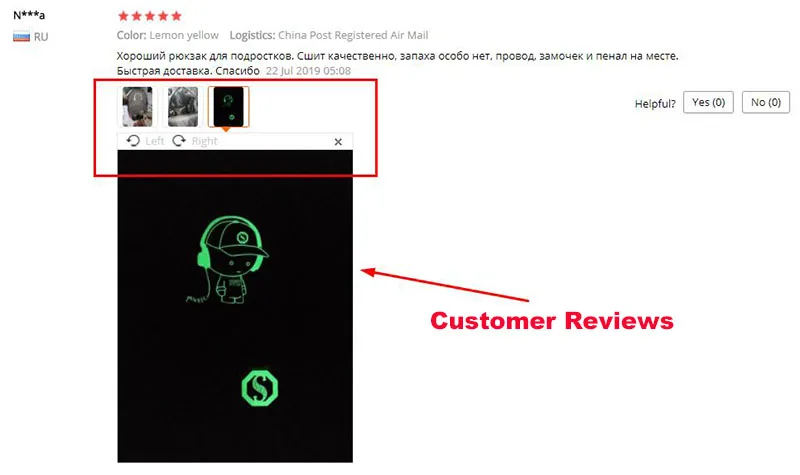Image resolution: width=800 pixels, height=475 pixels.
Task: Click the rotate right arrow icon
Action: [179, 141]
